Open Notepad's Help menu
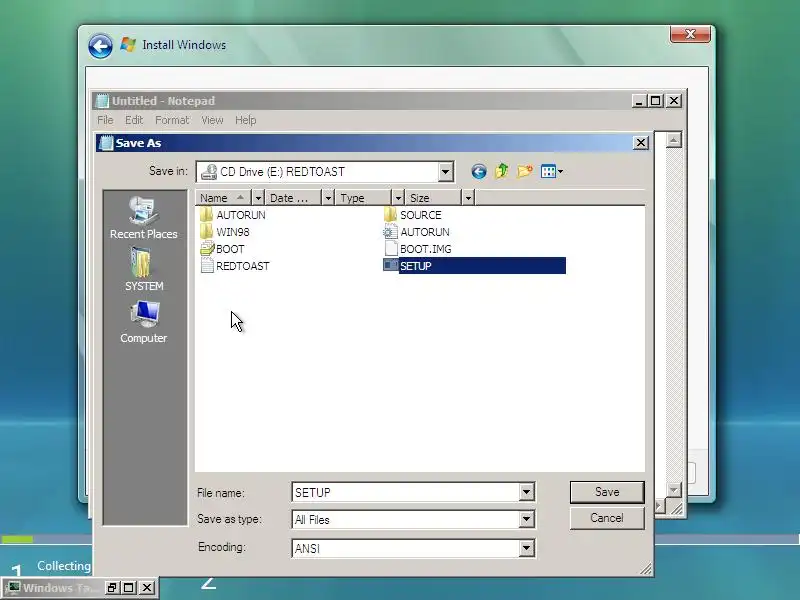 tap(245, 120)
